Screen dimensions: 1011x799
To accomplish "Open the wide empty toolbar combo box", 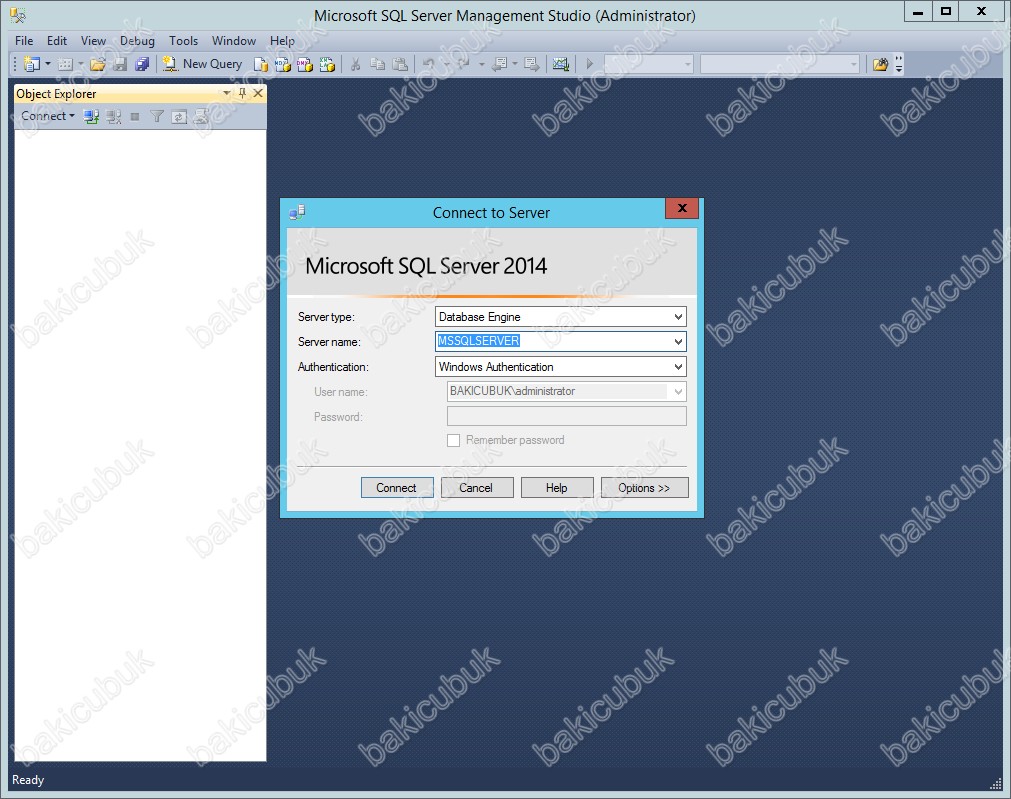I will [x=780, y=64].
